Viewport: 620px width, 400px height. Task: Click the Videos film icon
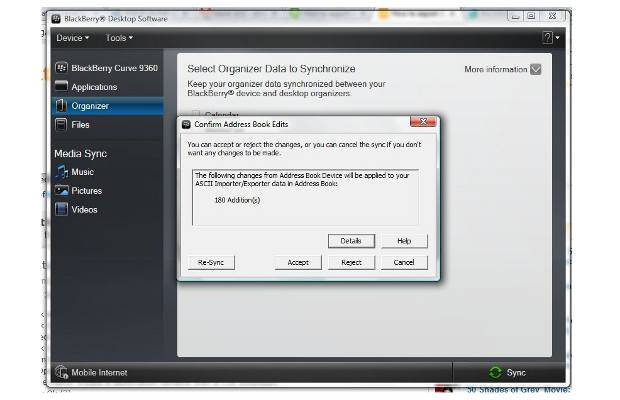click(x=61, y=209)
